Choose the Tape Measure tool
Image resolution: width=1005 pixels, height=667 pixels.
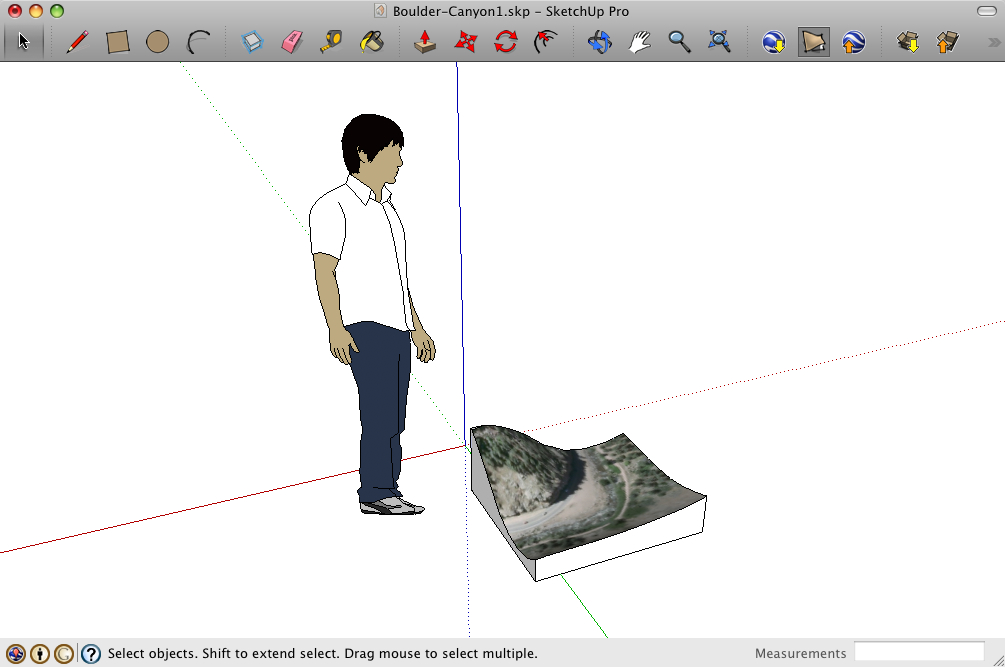pos(332,42)
